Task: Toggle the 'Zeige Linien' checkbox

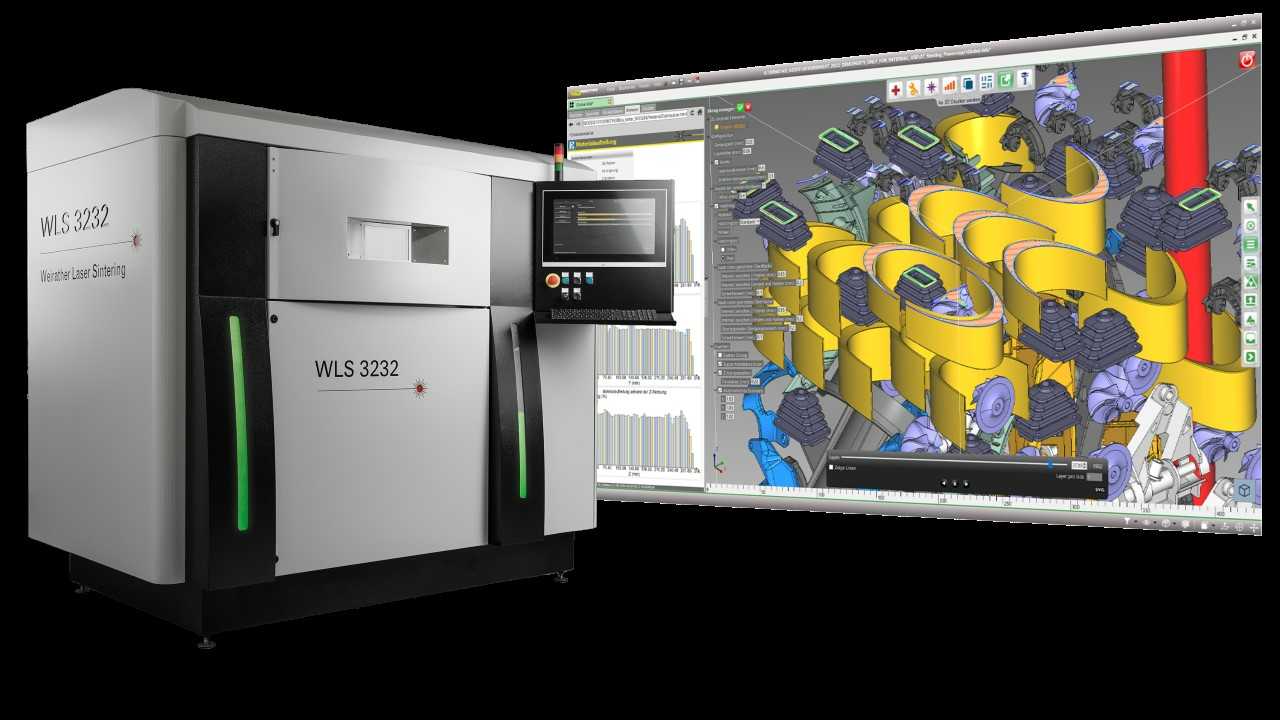Action: pyautogui.click(x=833, y=467)
